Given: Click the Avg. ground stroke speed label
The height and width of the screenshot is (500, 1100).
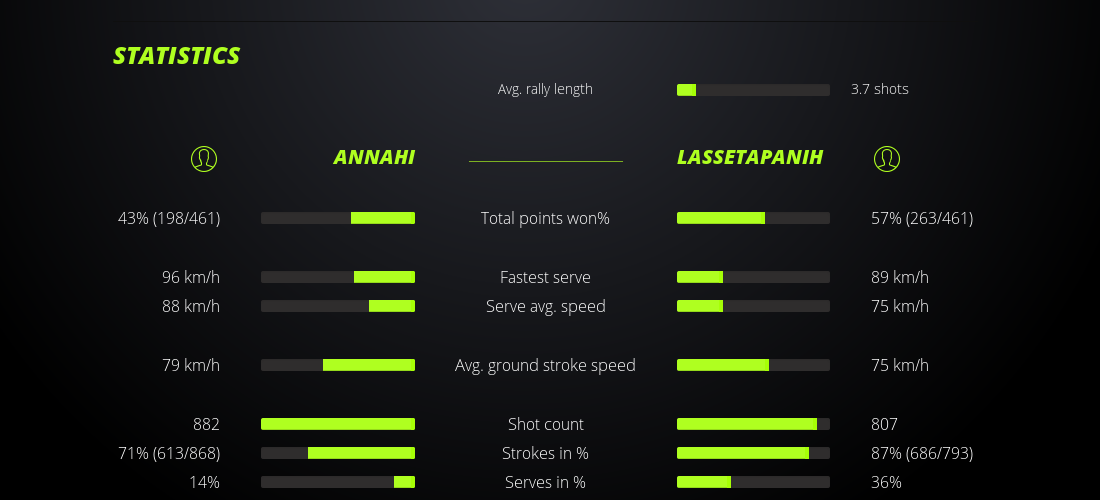Looking at the screenshot, I should click(x=545, y=365).
